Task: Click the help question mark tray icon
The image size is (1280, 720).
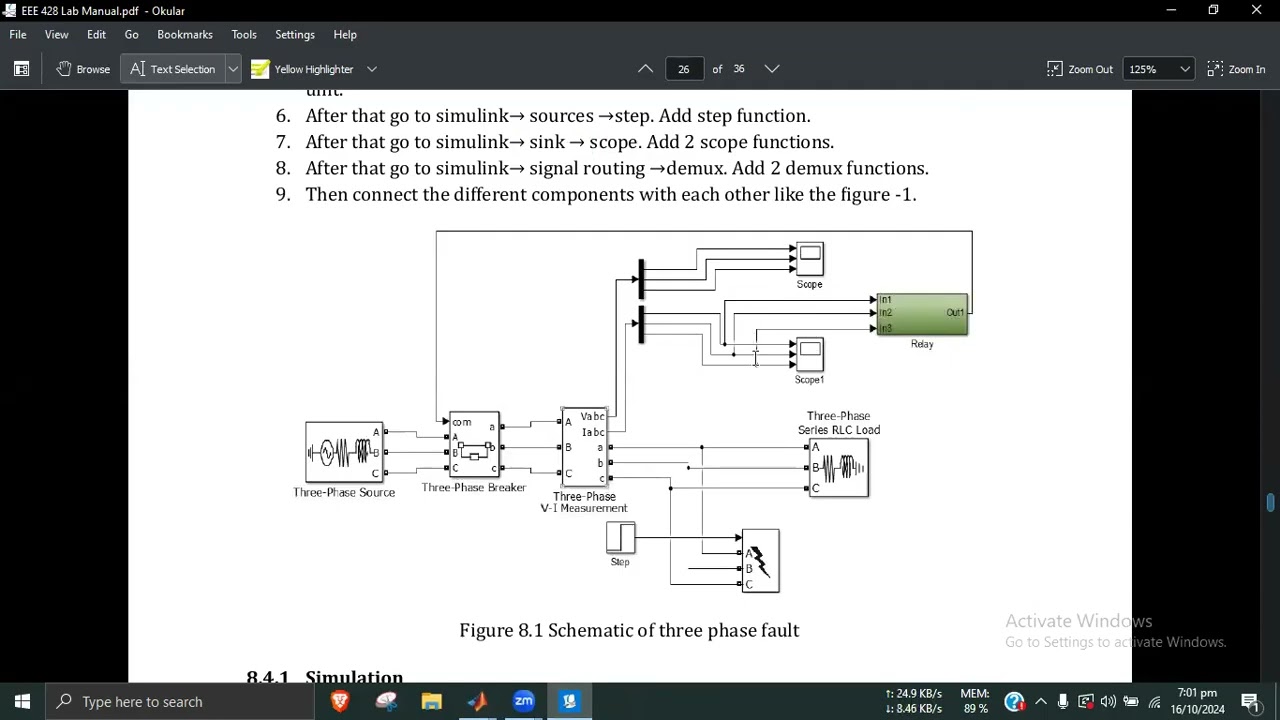Action: [1014, 702]
